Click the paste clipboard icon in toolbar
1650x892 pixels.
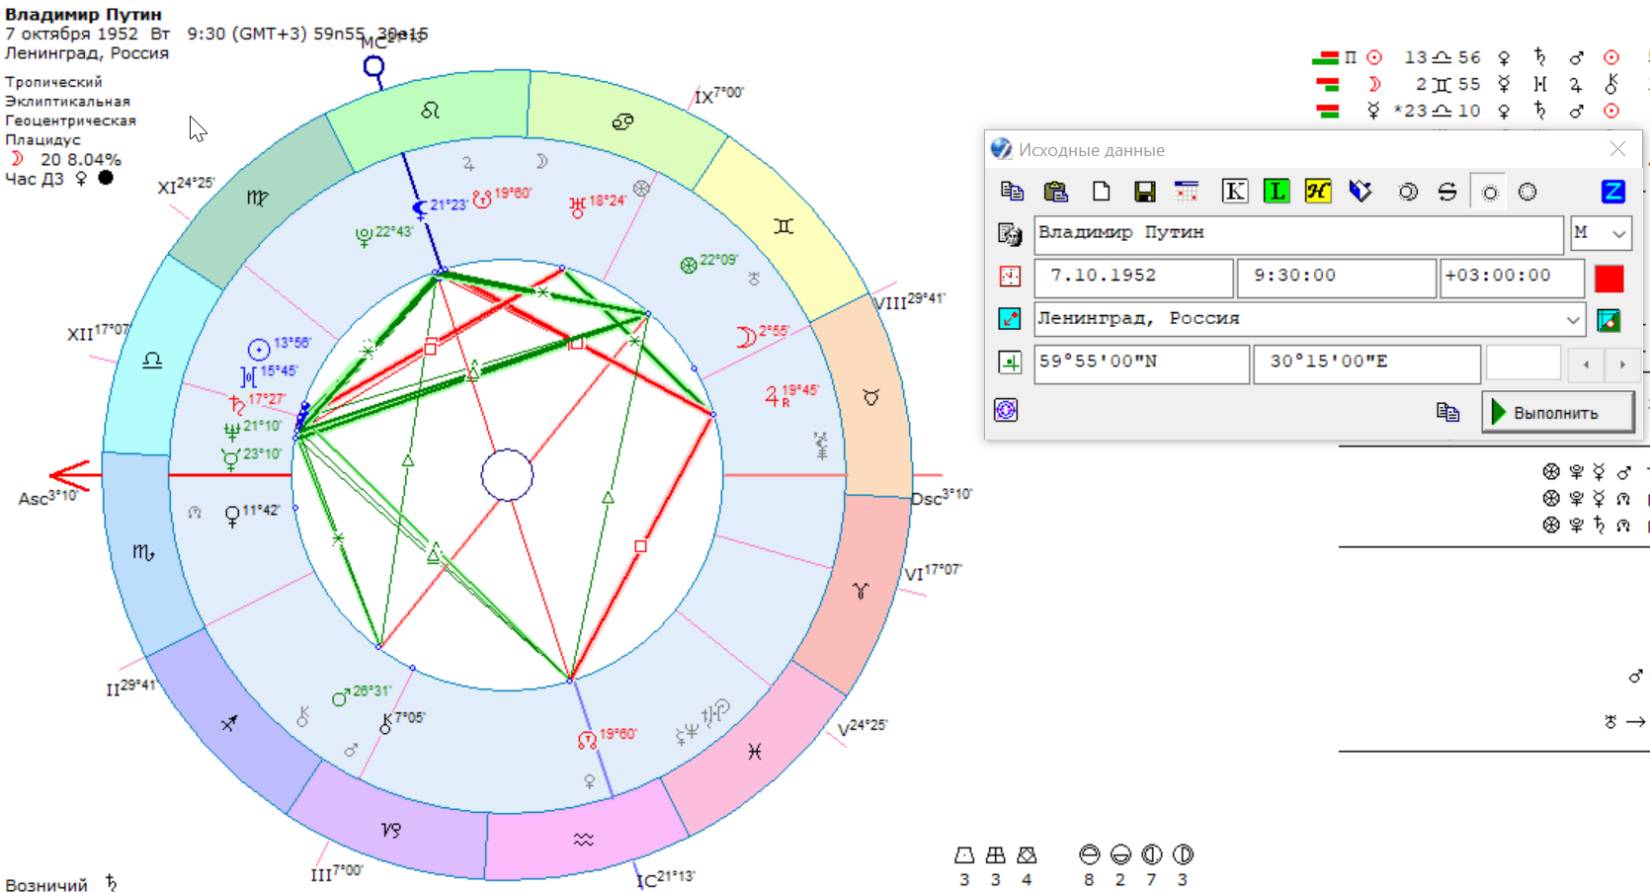[x=1055, y=192]
